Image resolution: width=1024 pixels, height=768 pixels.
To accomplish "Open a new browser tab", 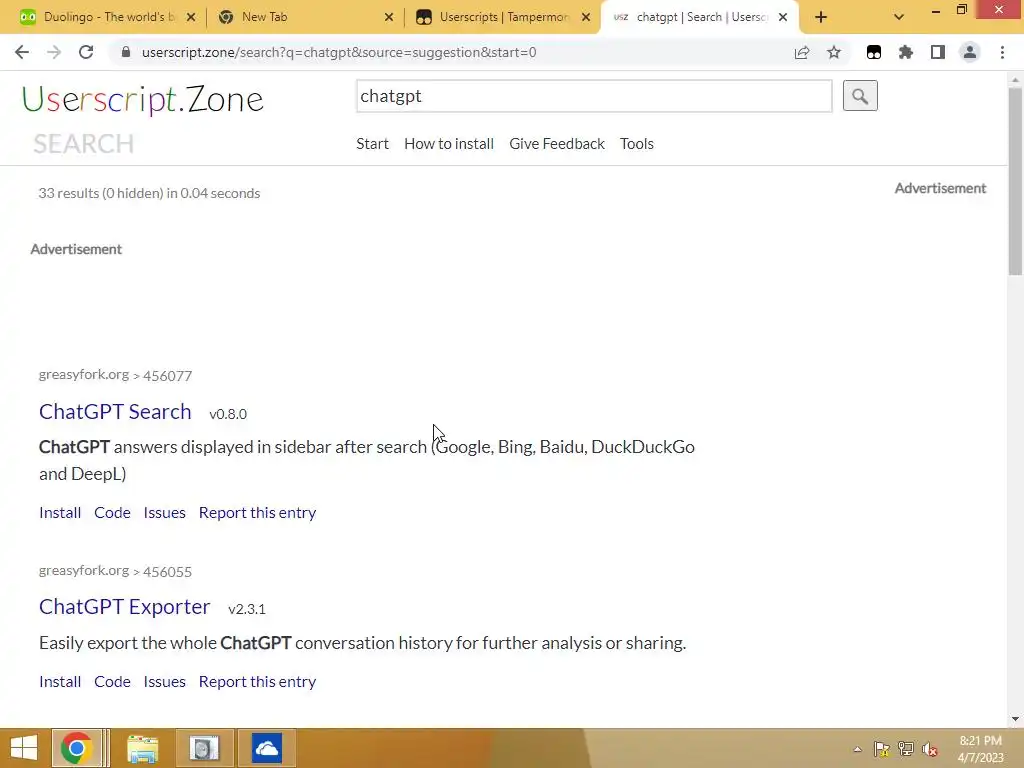I will [x=821, y=17].
